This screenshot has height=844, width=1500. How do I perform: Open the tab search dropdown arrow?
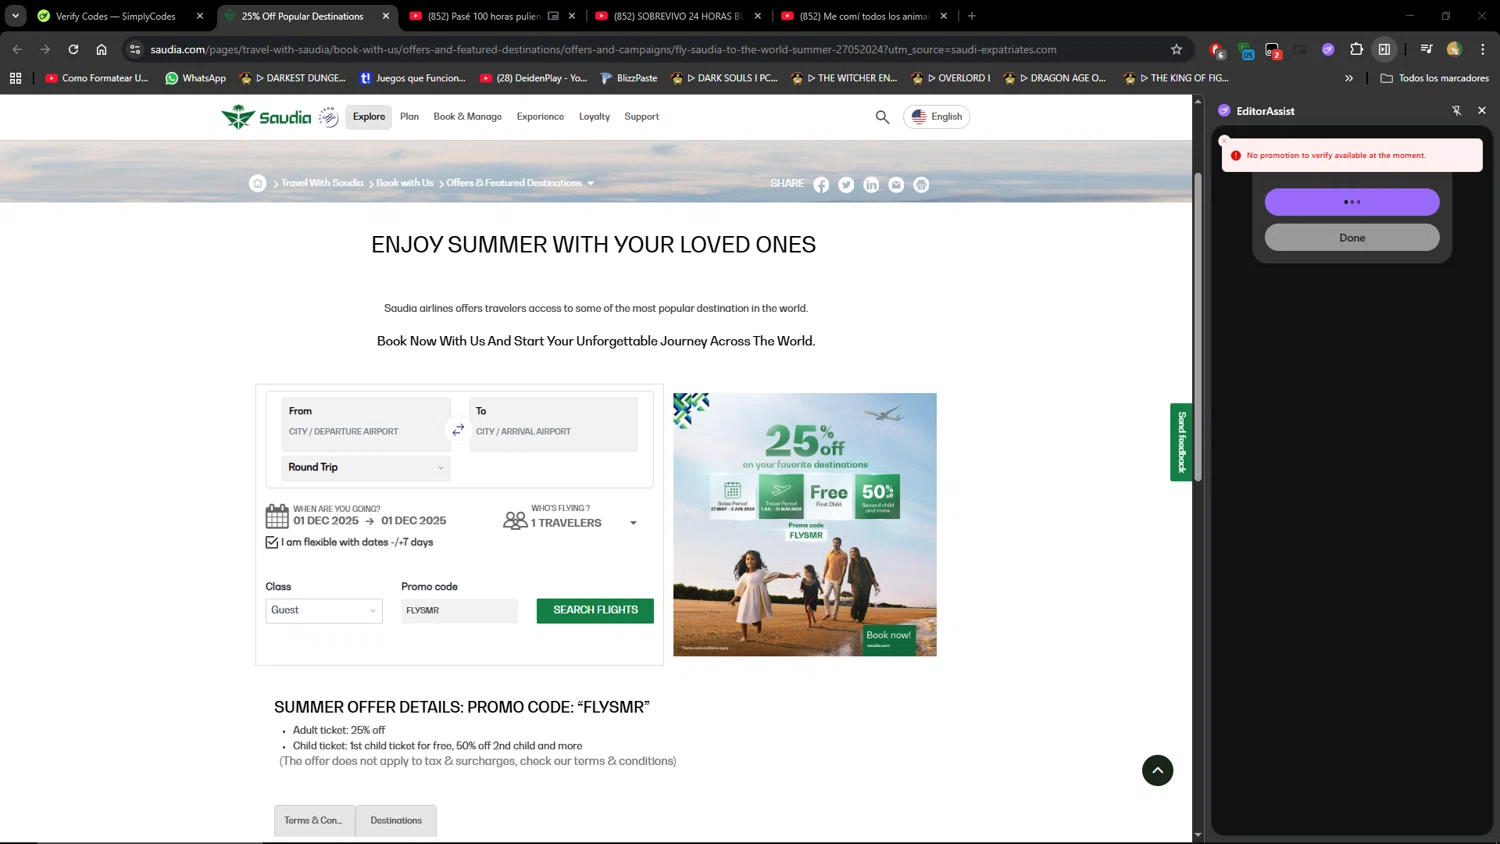[x=15, y=16]
